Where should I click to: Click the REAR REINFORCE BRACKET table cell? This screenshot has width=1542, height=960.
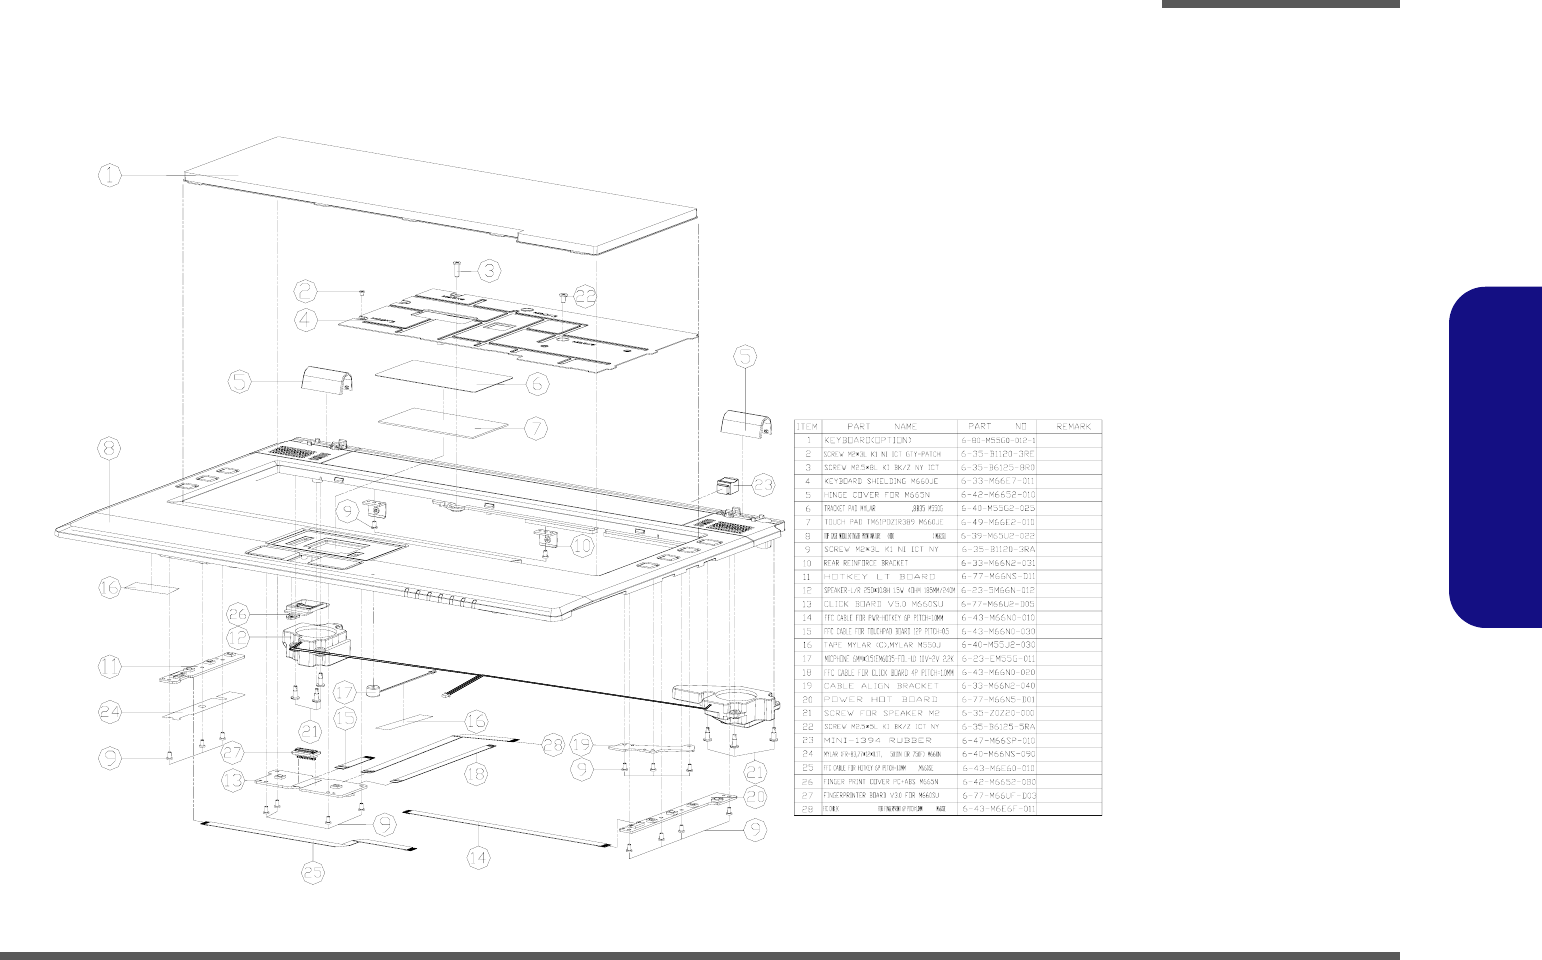pos(889,563)
